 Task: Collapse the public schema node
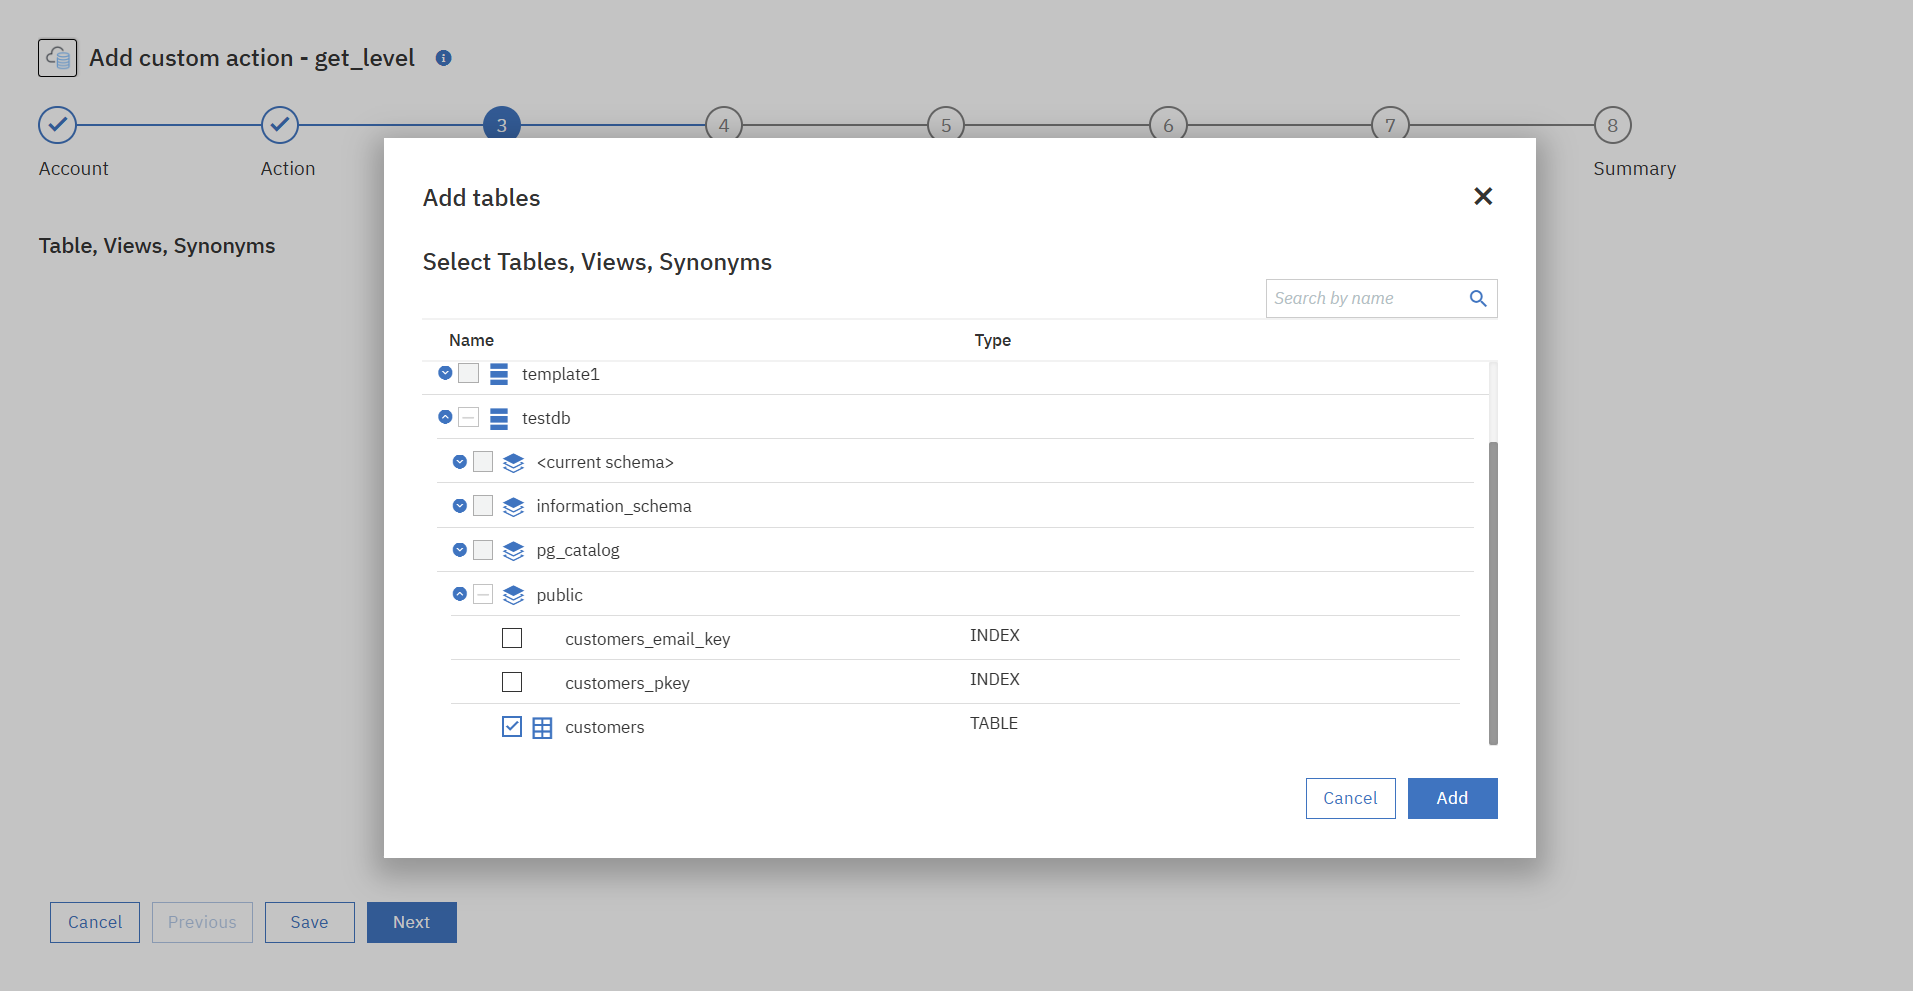[x=460, y=594]
